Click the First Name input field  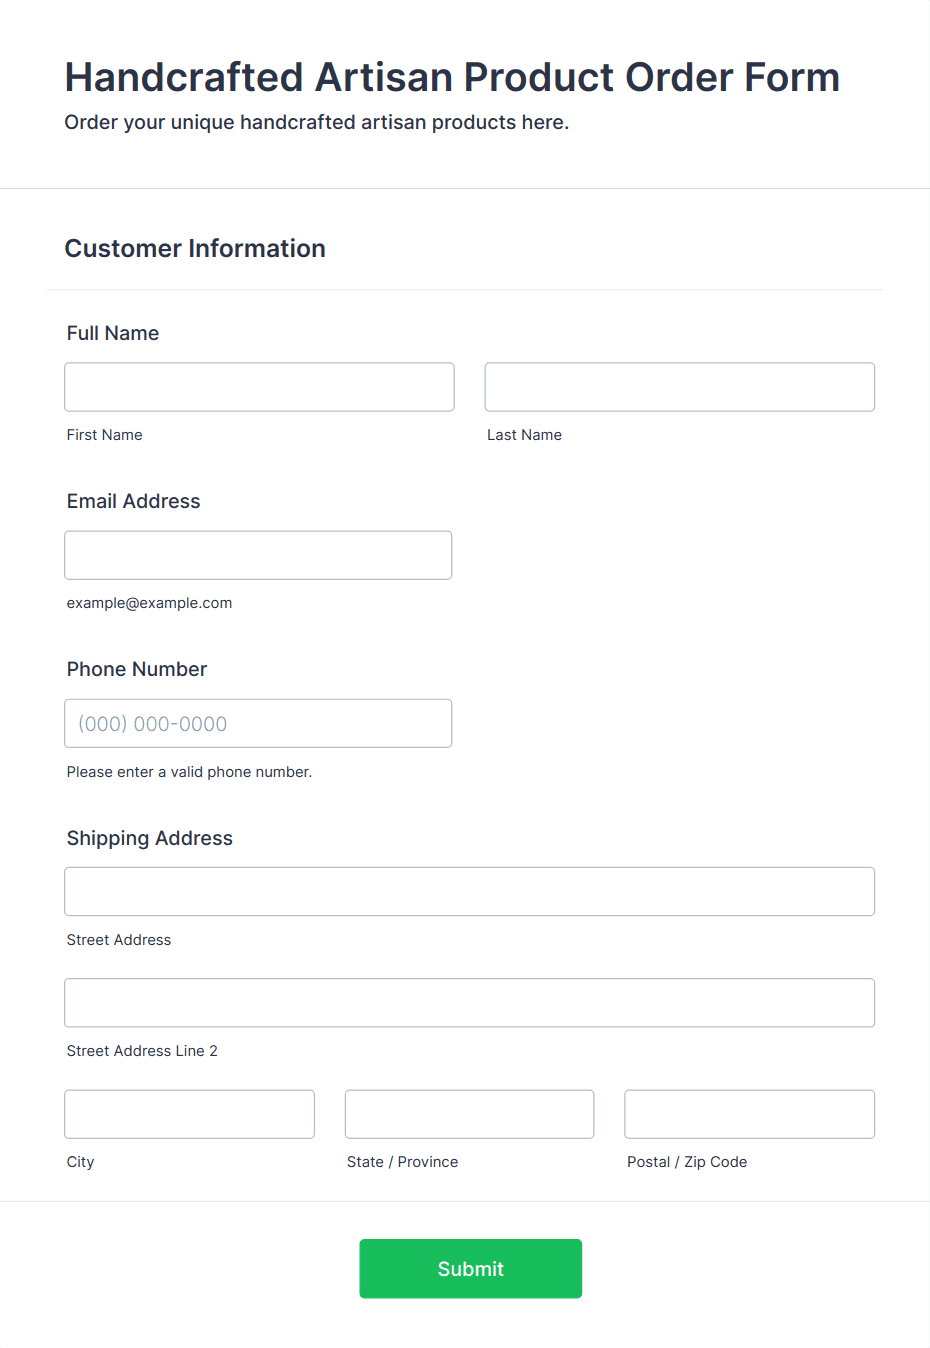(x=259, y=387)
